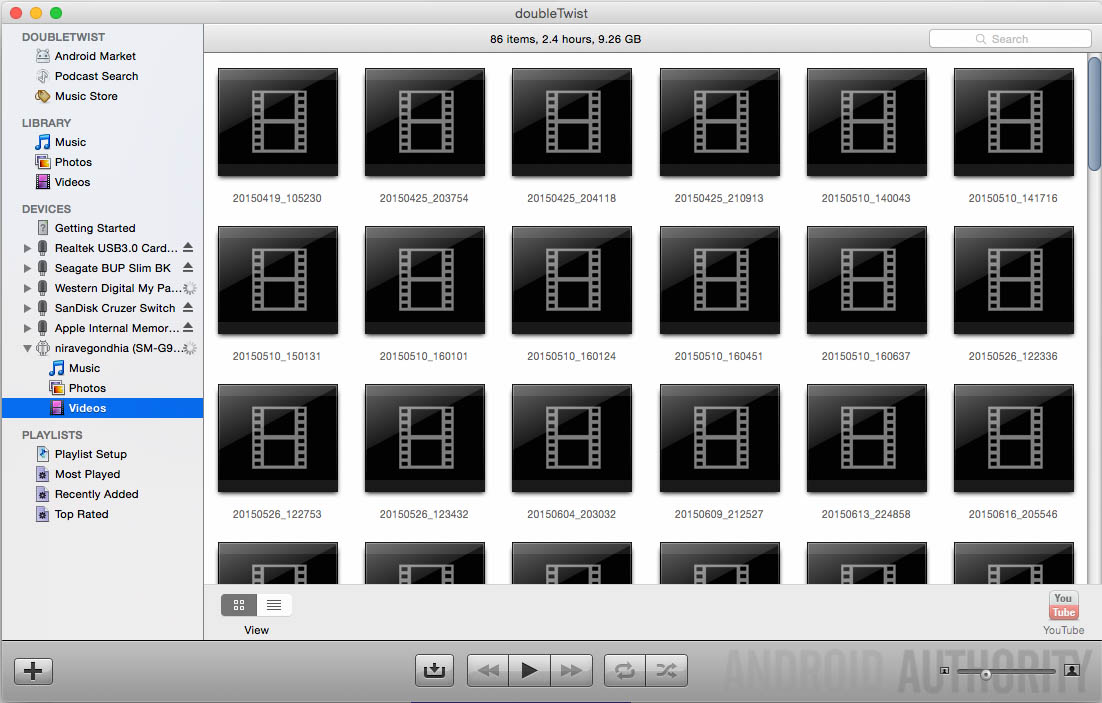
Task: Open Podcast Search
Action: (96, 76)
